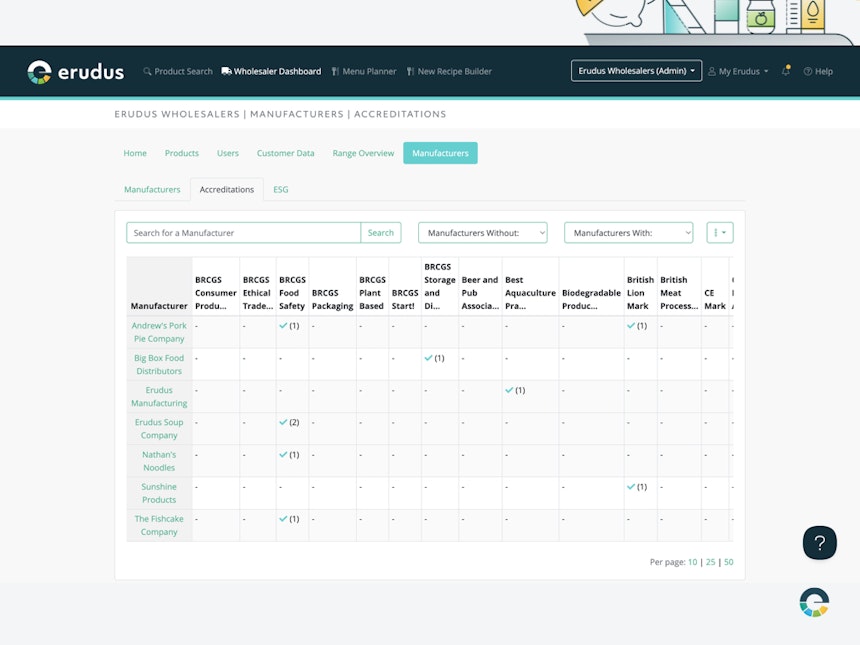Image resolution: width=860 pixels, height=645 pixels.
Task: Switch to the Range Overview tab
Action: pyautogui.click(x=363, y=153)
